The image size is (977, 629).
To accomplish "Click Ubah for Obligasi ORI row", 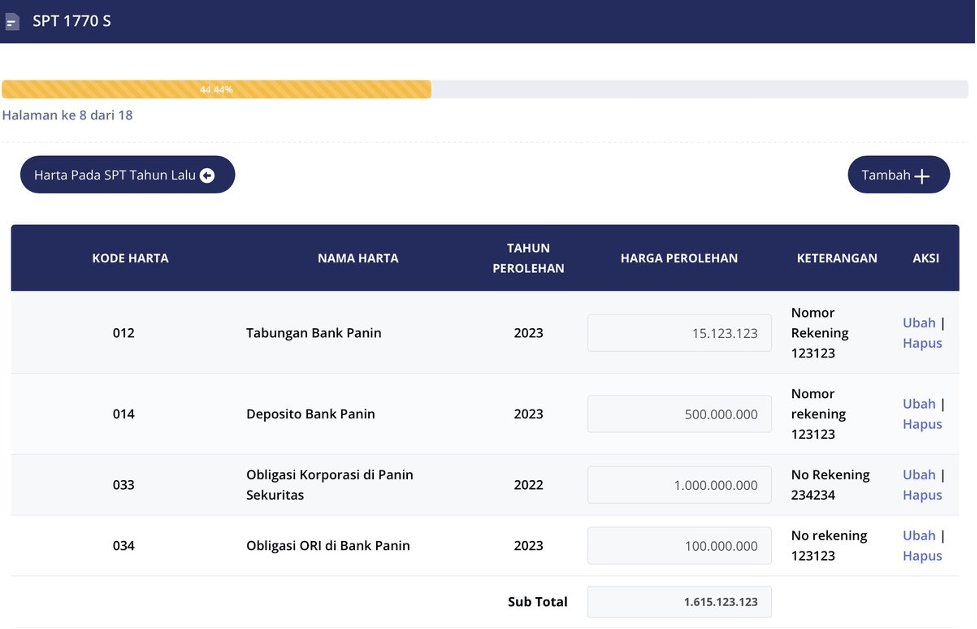I will (x=919, y=536).
